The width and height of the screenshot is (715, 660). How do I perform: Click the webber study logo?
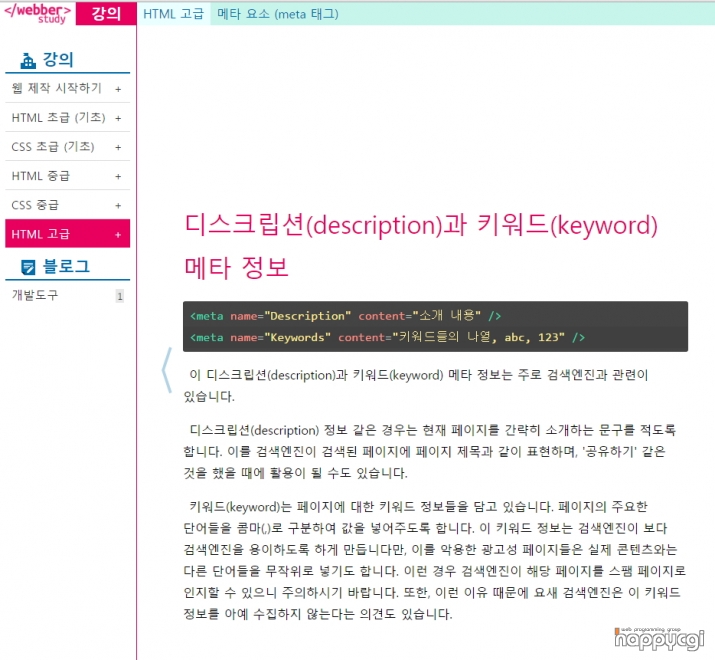[x=37, y=13]
